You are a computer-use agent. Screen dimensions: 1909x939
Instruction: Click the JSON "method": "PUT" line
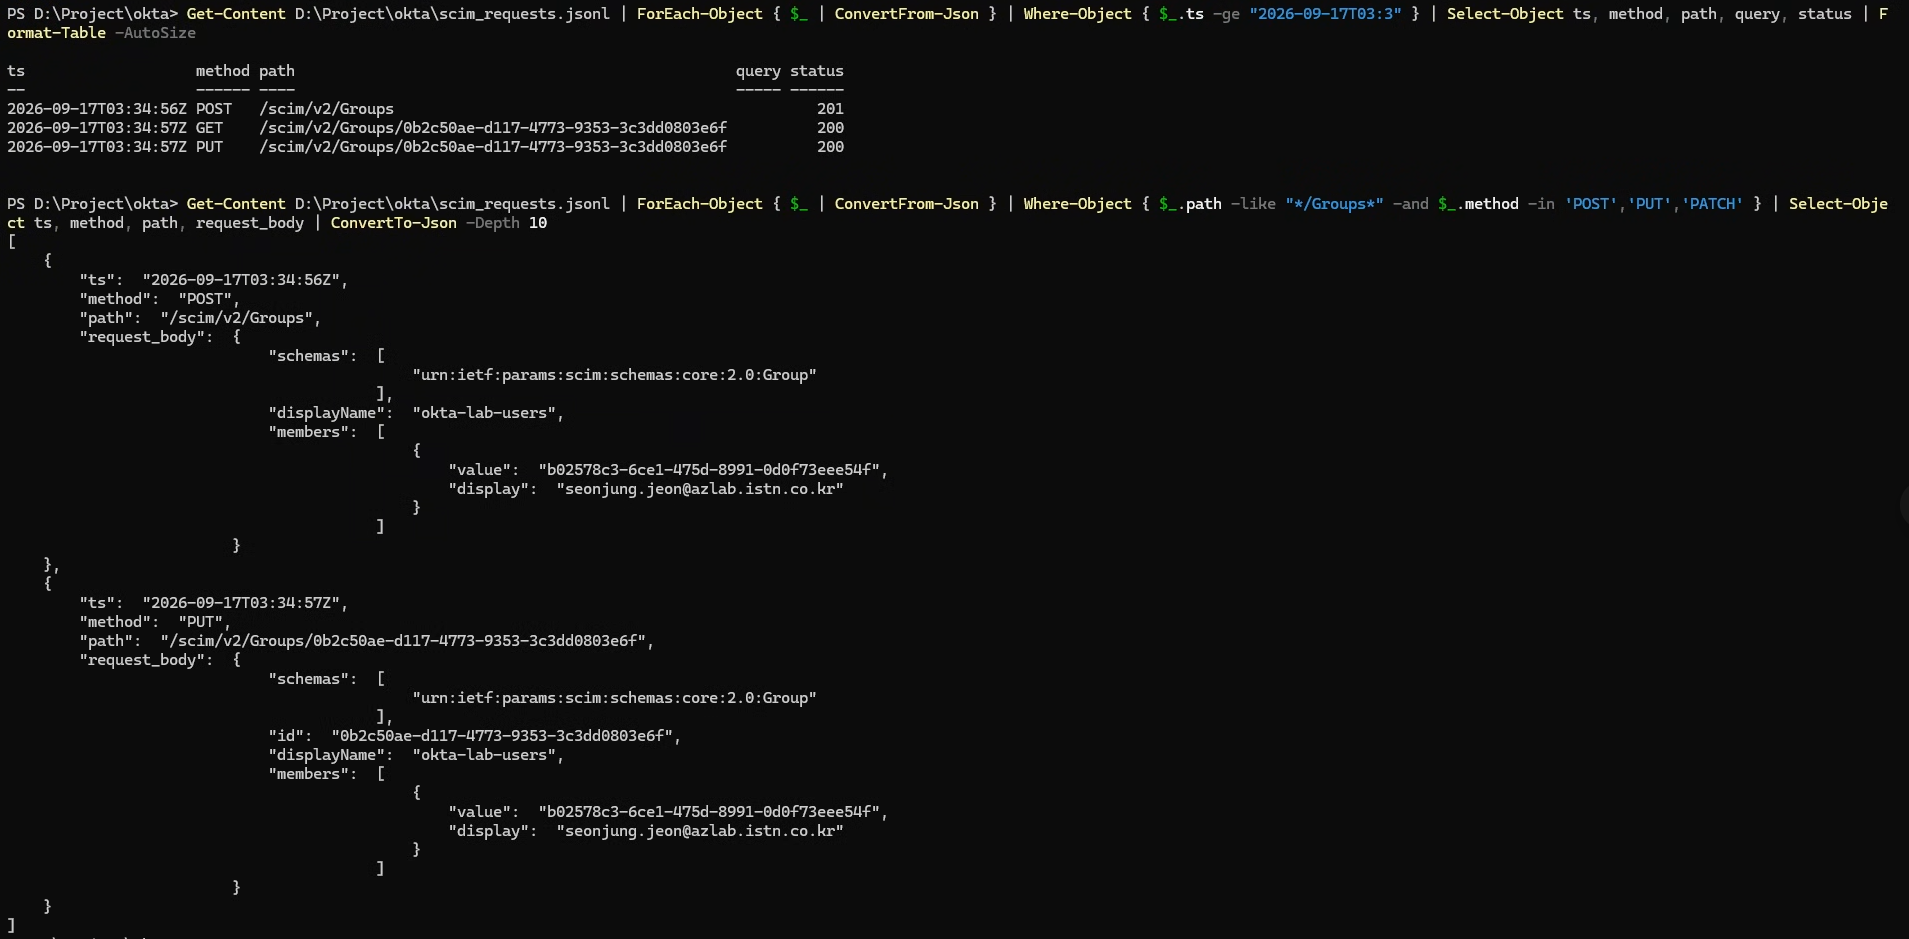[155, 622]
